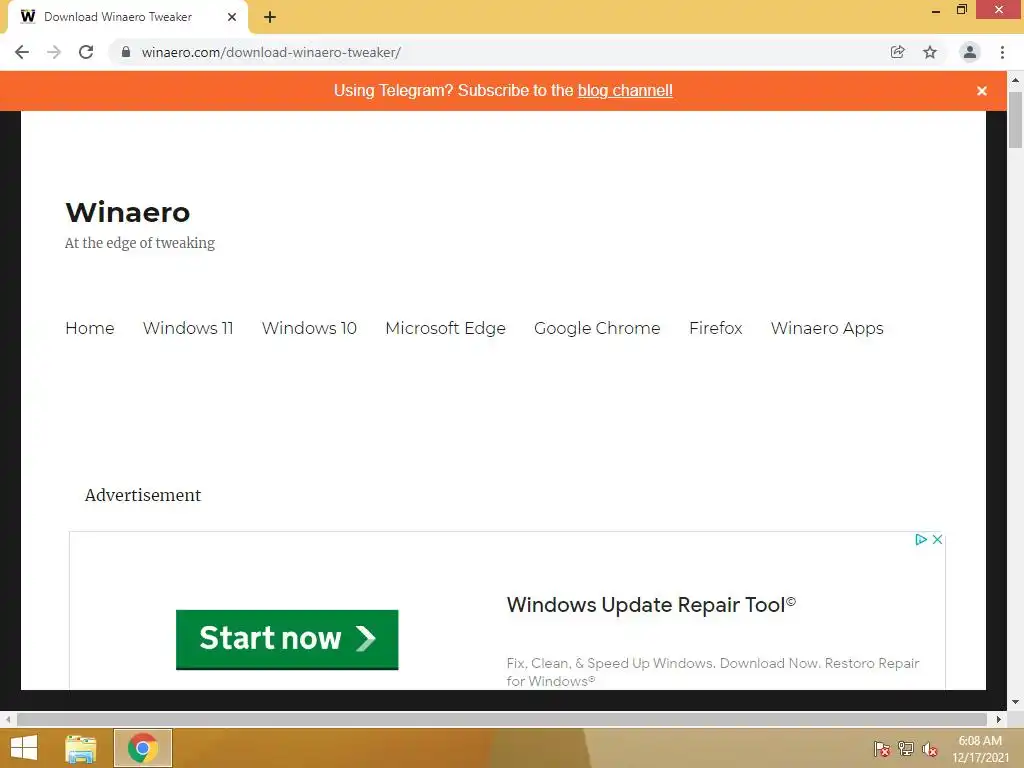Select the Download Winaero Tweaker tab
This screenshot has height=768, width=1024.
click(x=127, y=17)
